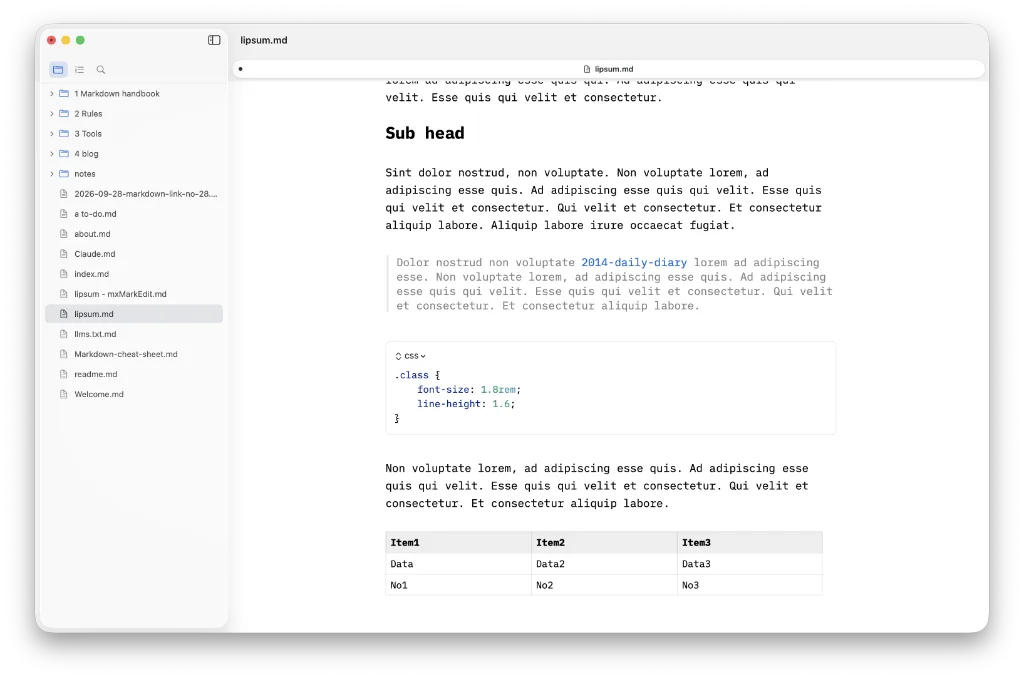Click file icon beside about.md
The width and height of the screenshot is (1024, 679).
tap(63, 234)
